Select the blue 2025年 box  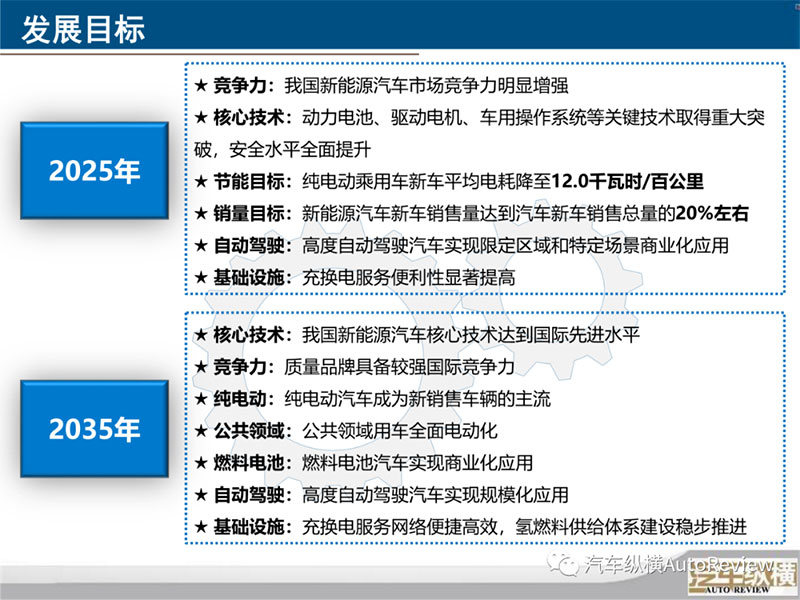pos(94,170)
